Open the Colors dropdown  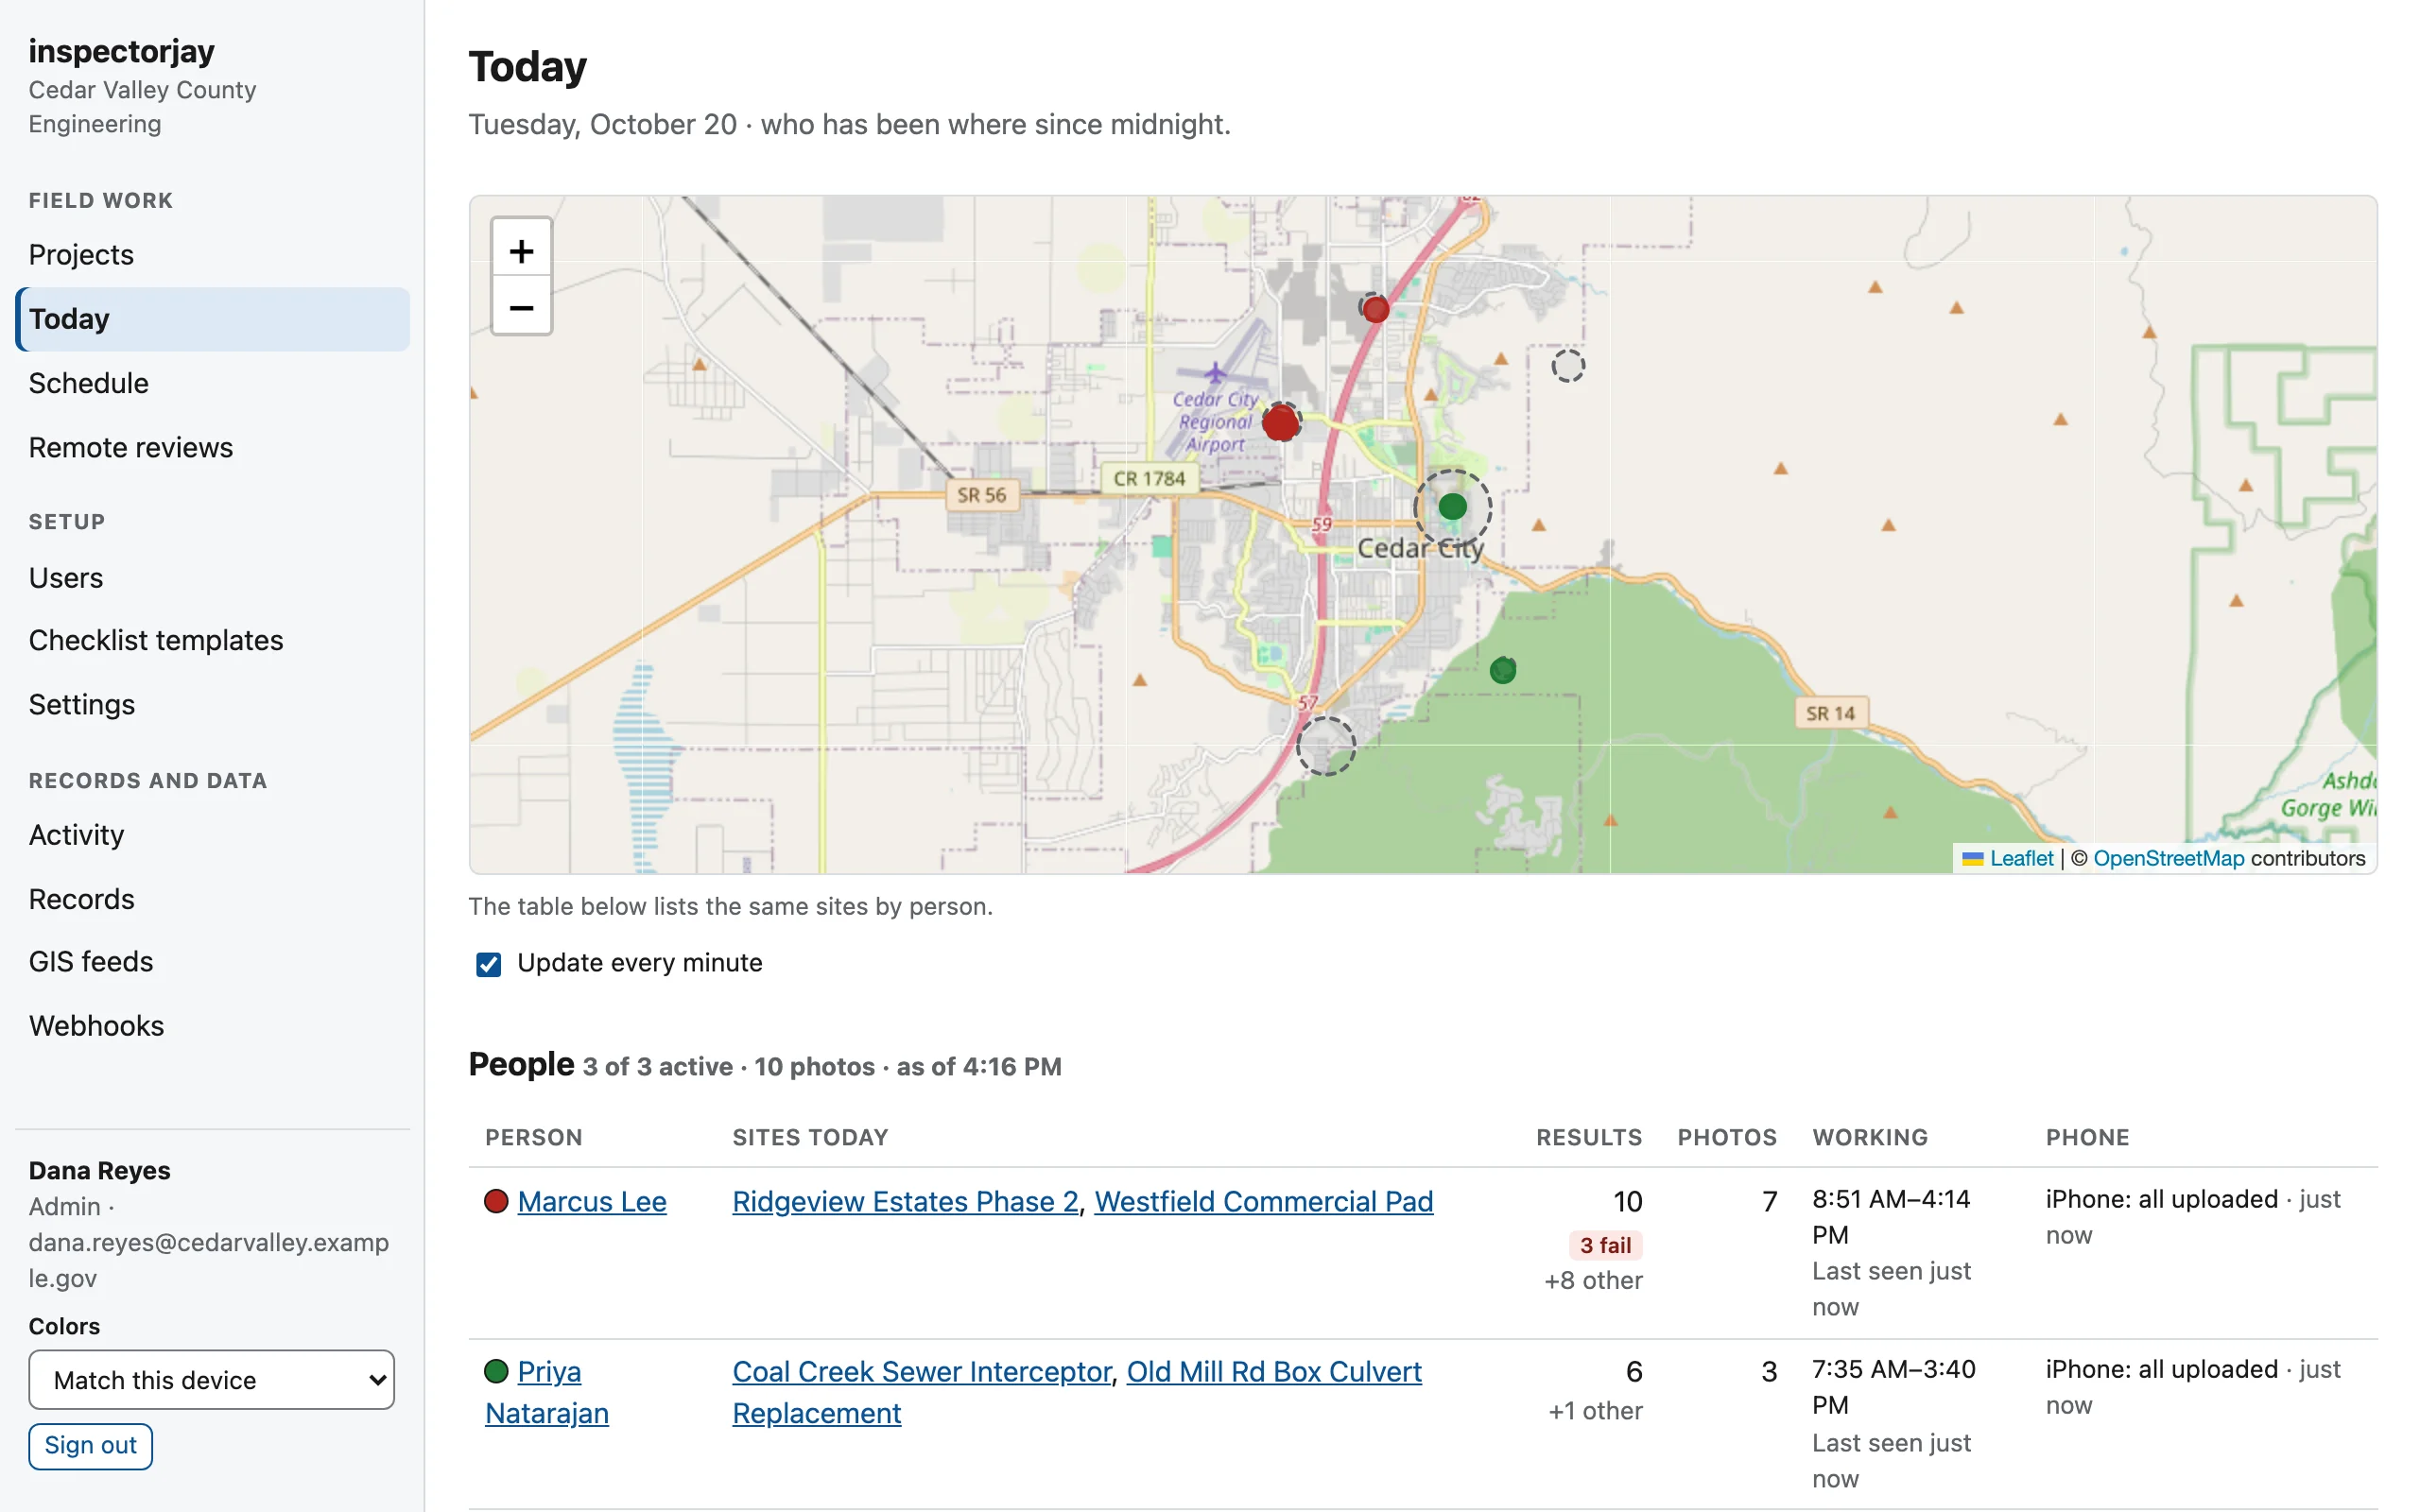211,1379
